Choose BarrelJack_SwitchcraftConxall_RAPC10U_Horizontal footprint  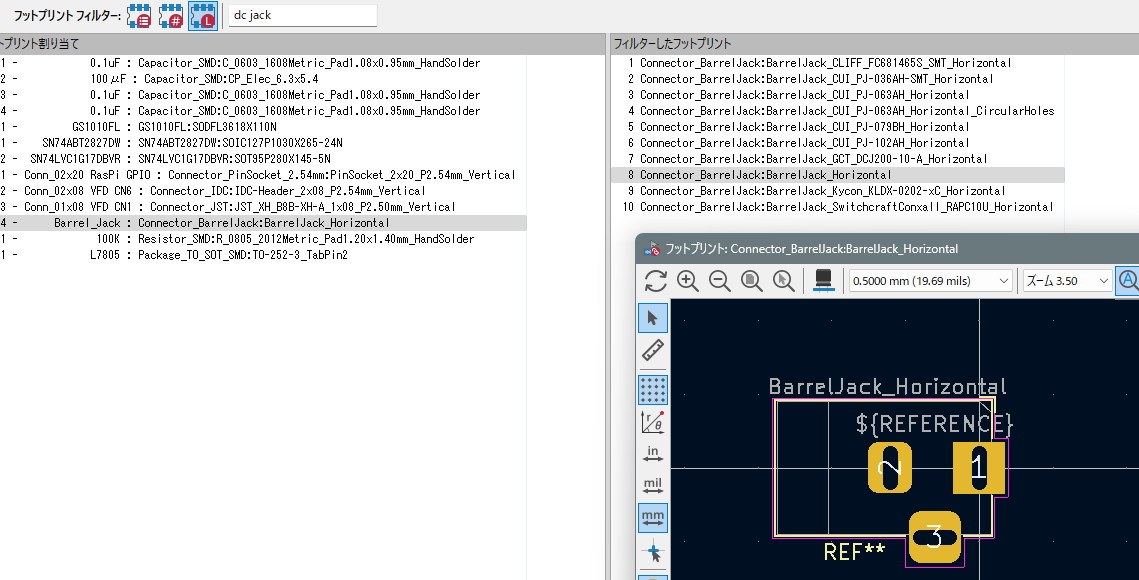pyautogui.click(x=838, y=206)
